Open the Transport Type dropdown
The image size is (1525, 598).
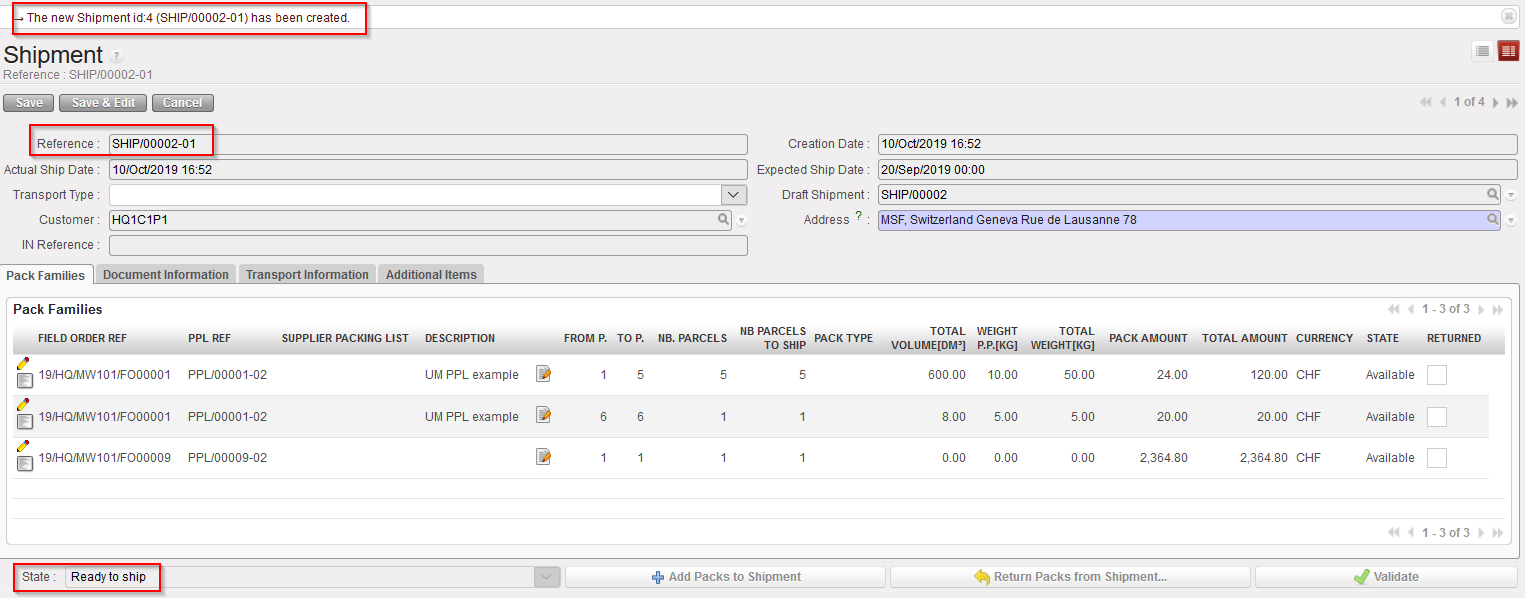[x=734, y=195]
